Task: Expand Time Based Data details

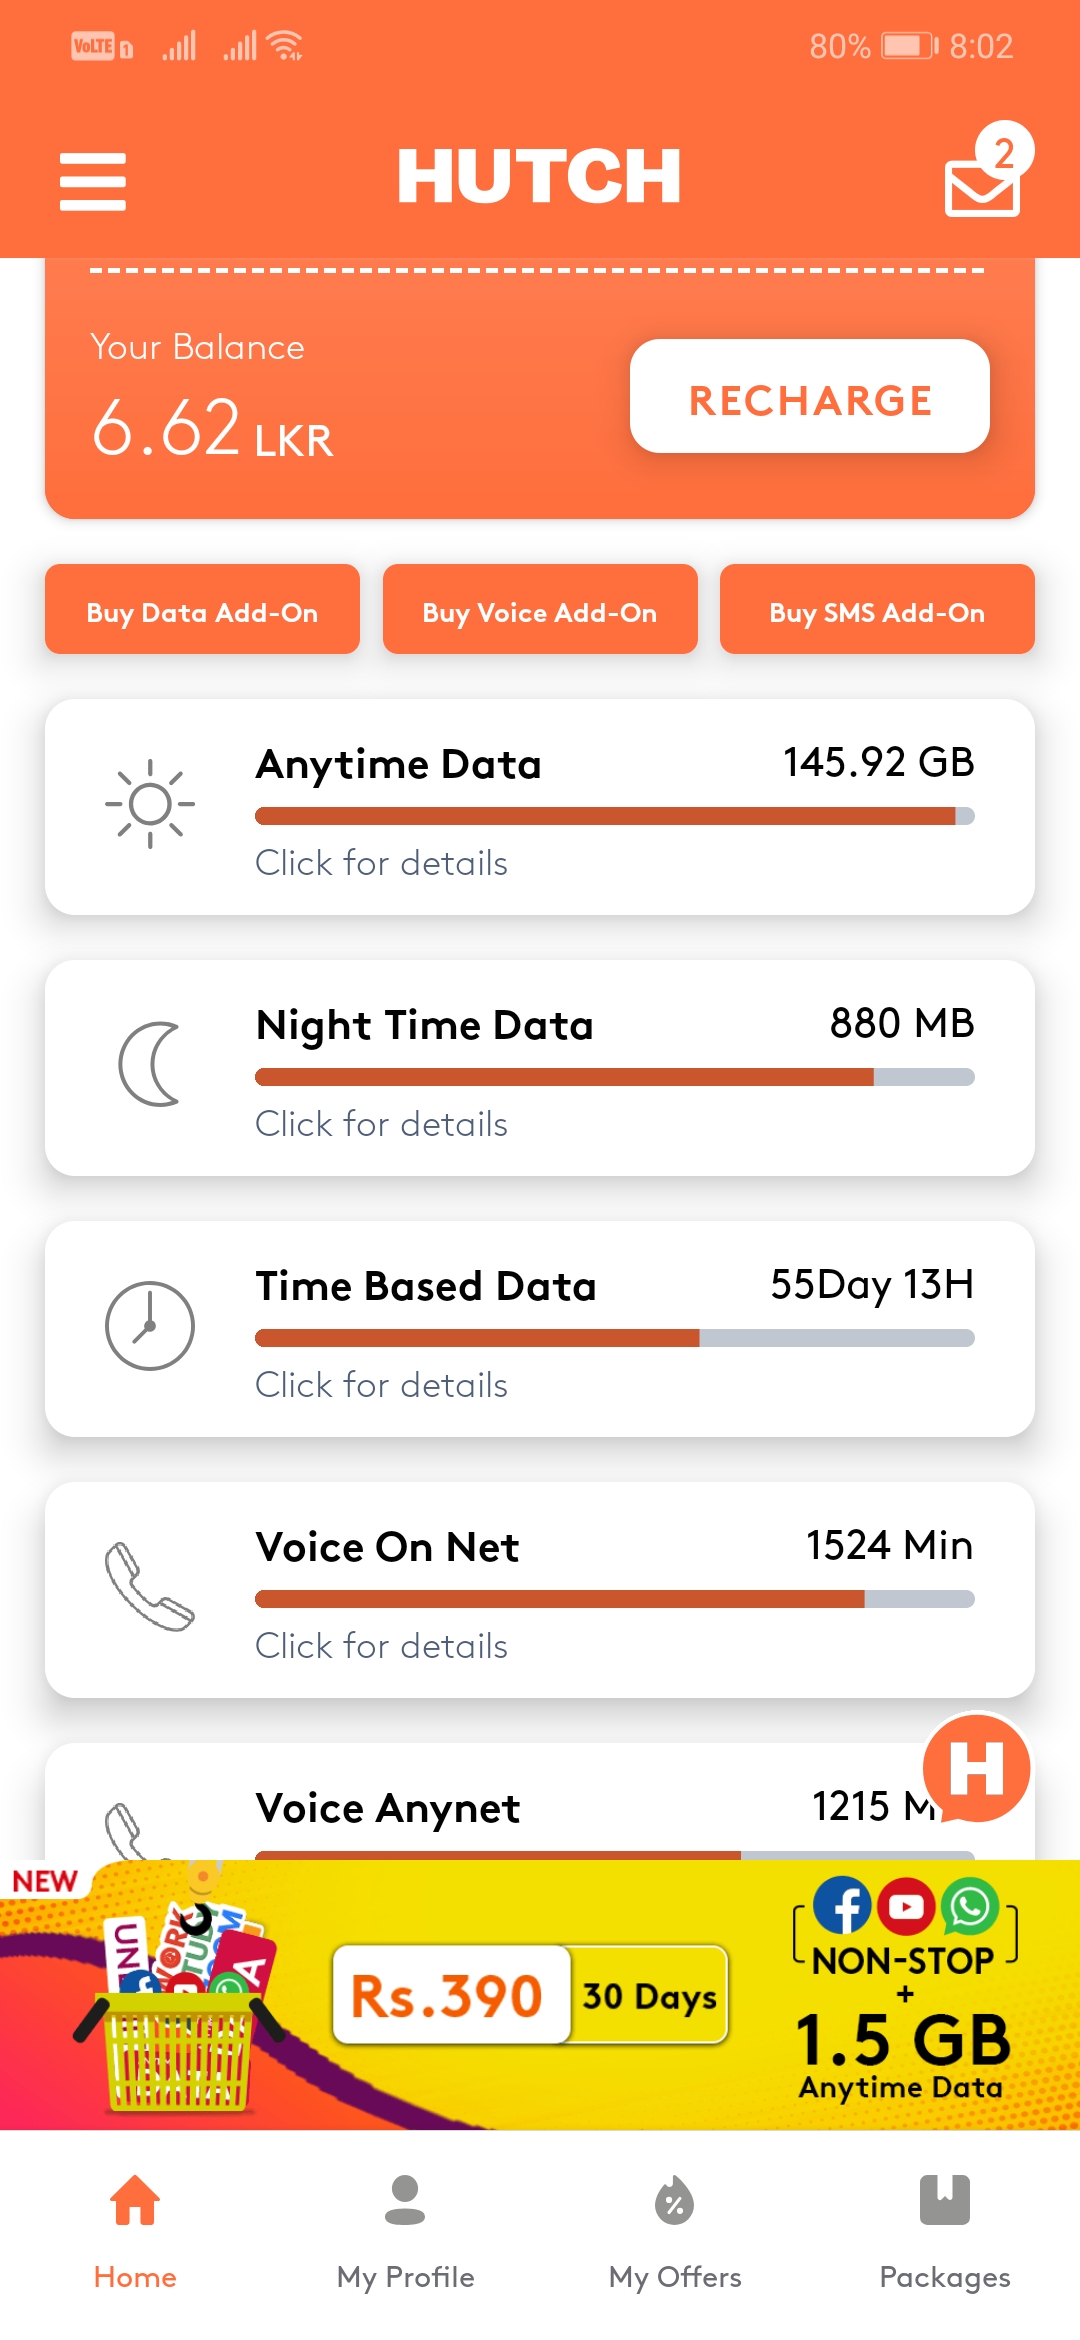Action: [x=381, y=1385]
